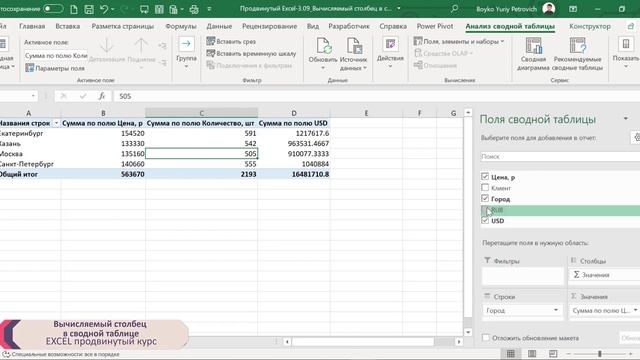Select column C header
640x360 pixels.
[202, 113]
